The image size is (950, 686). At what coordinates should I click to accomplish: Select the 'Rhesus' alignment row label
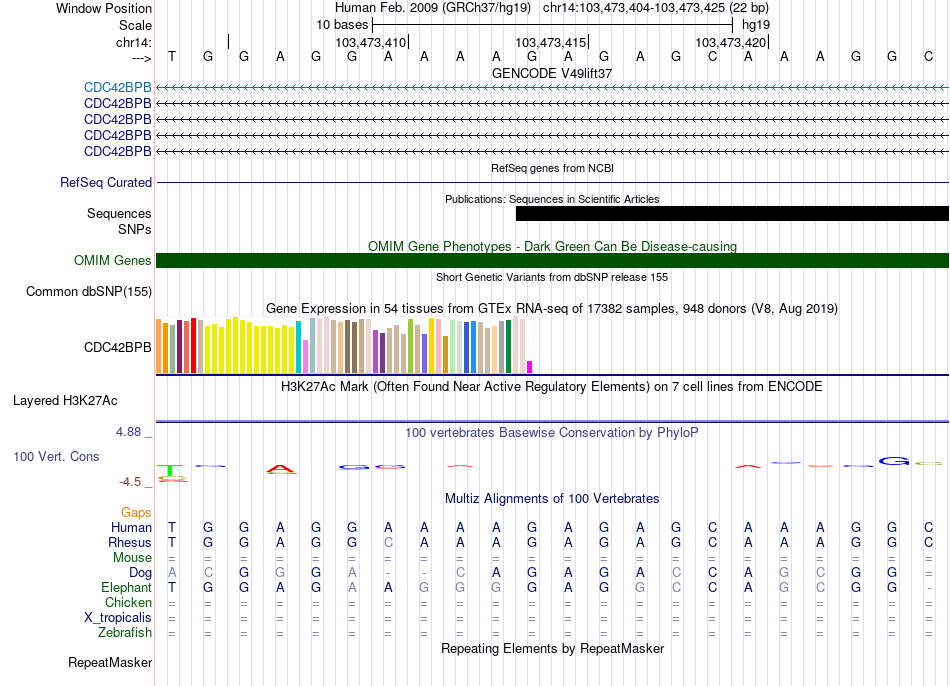click(x=130, y=542)
